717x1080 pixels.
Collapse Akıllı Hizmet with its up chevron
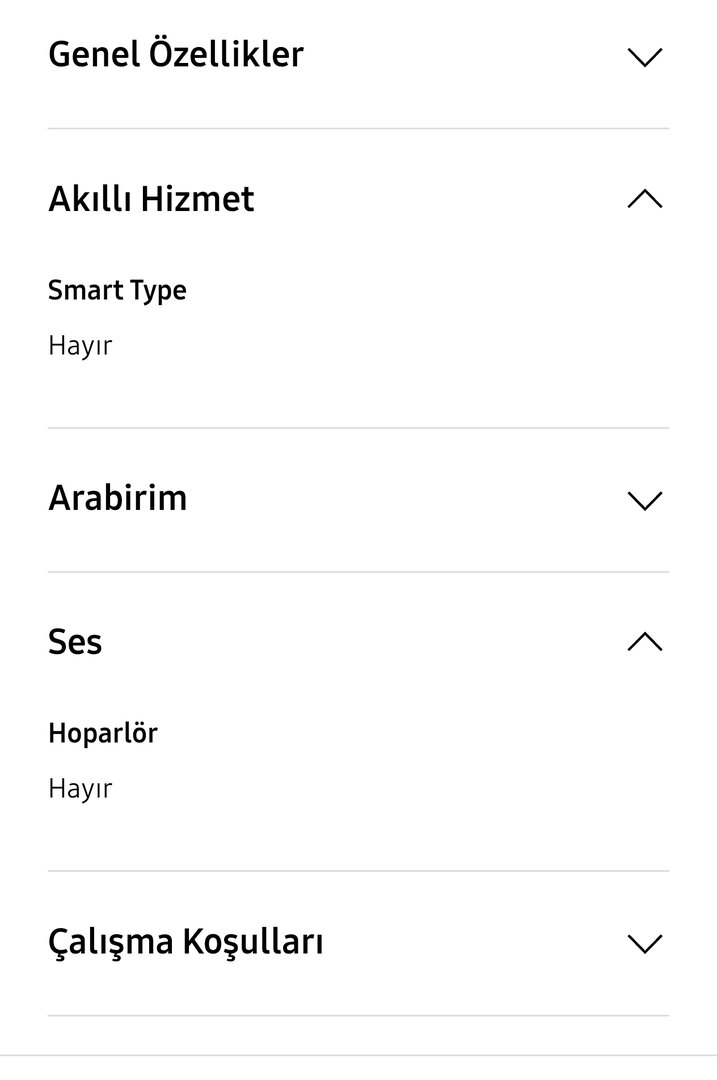645,200
